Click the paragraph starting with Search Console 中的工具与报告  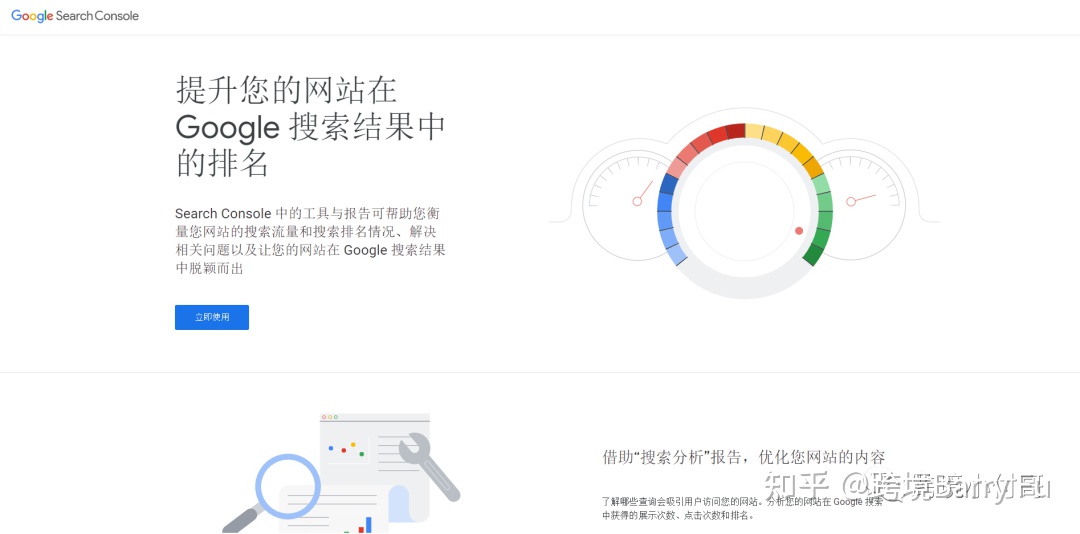[x=311, y=241]
